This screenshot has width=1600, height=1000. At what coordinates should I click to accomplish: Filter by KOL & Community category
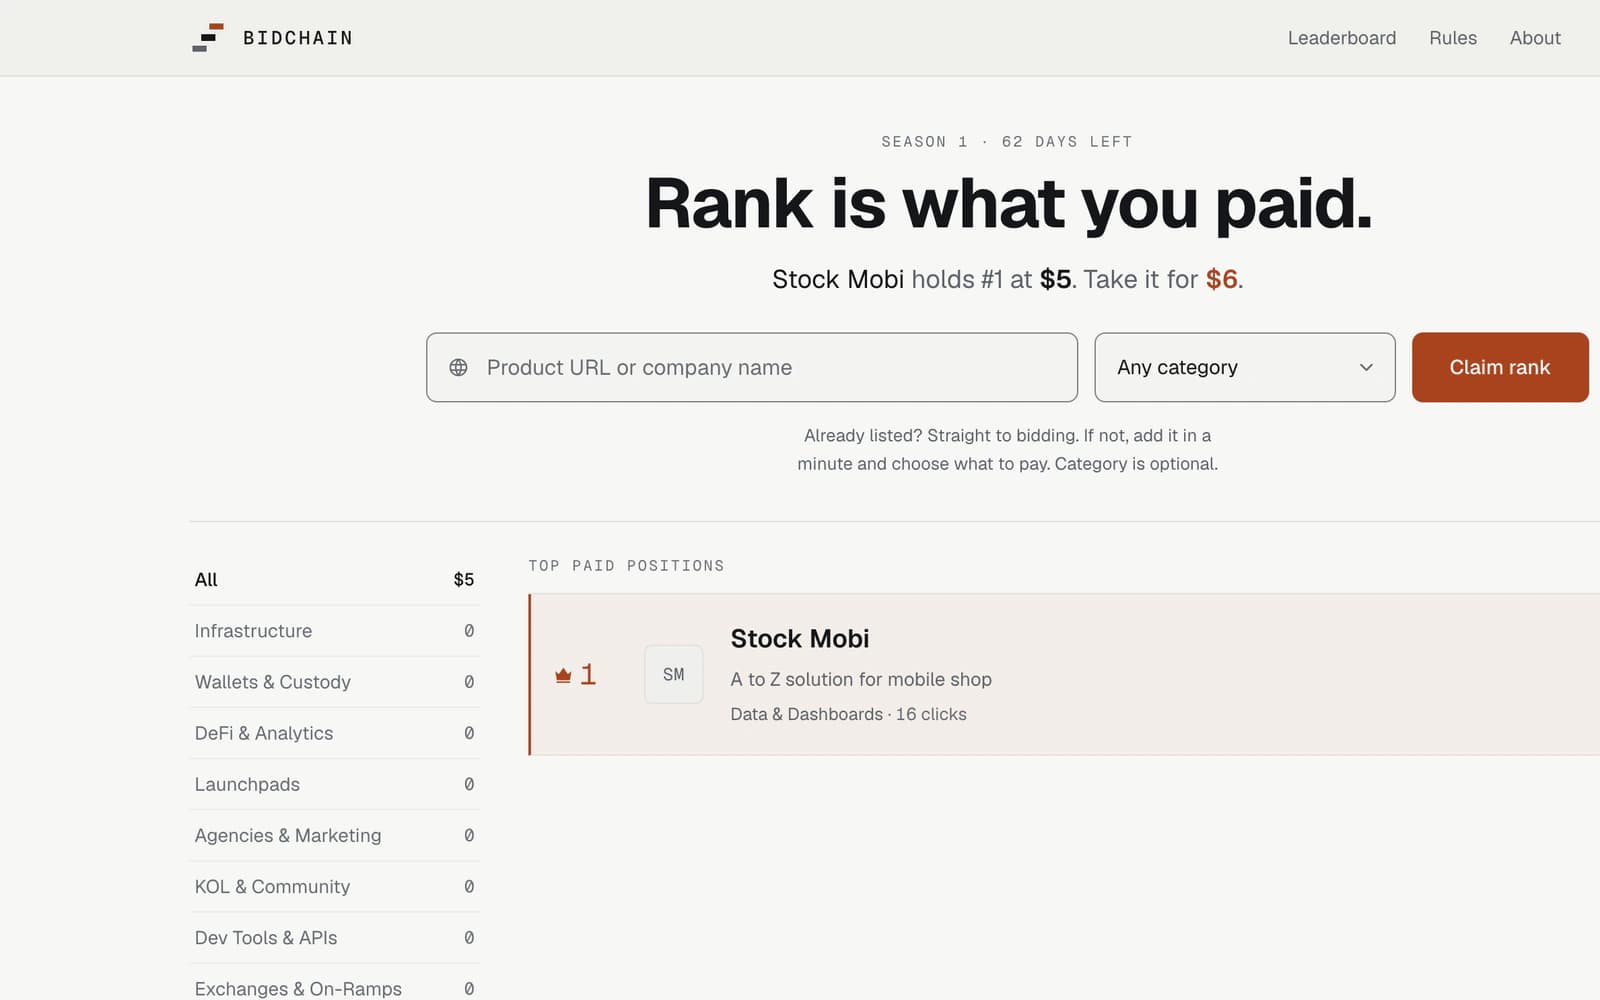pos(335,886)
